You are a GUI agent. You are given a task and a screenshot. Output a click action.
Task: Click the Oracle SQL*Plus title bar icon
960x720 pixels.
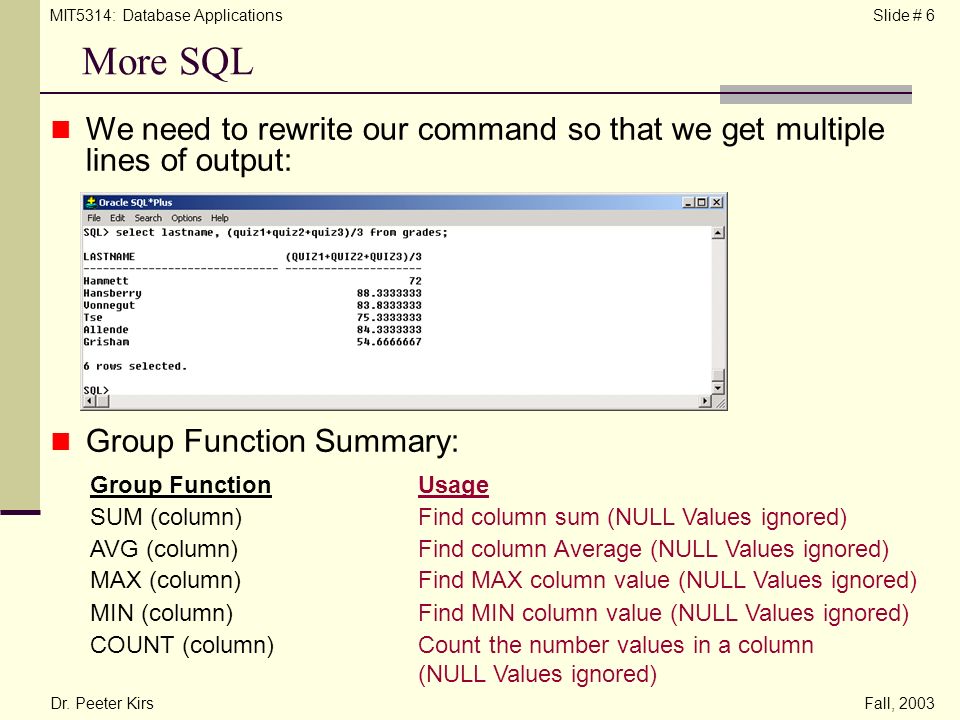click(91, 202)
